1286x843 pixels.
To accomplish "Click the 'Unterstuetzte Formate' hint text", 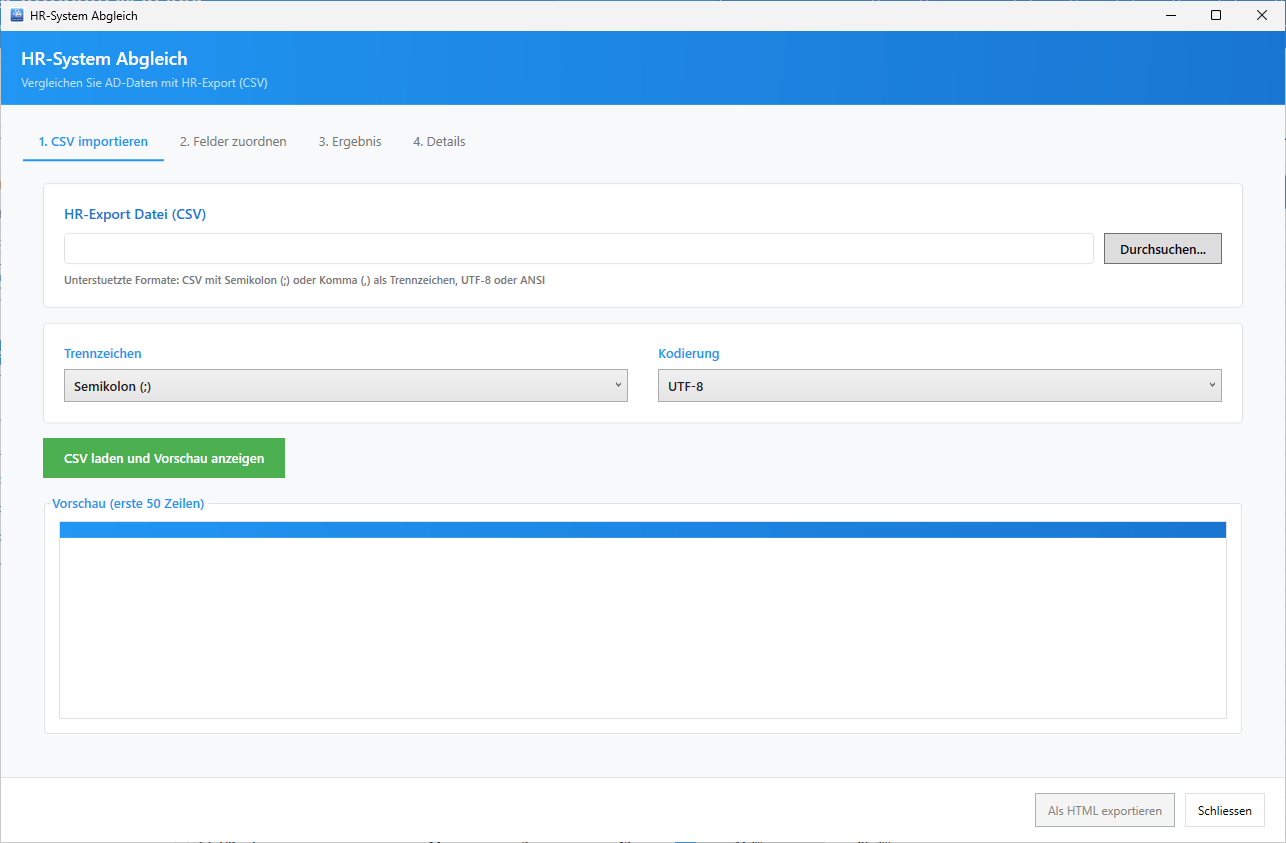I will tap(304, 281).
